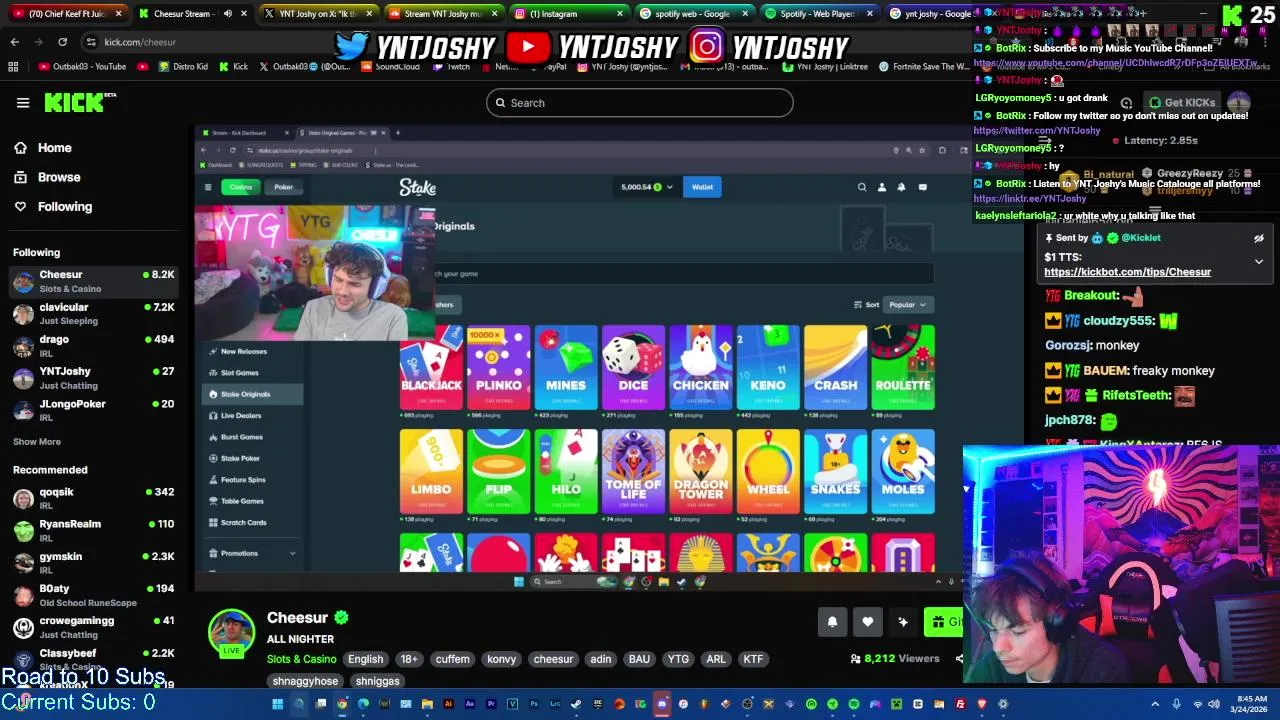1280x720 pixels.
Task: Switch to spotify web Google tab
Action: (x=692, y=14)
